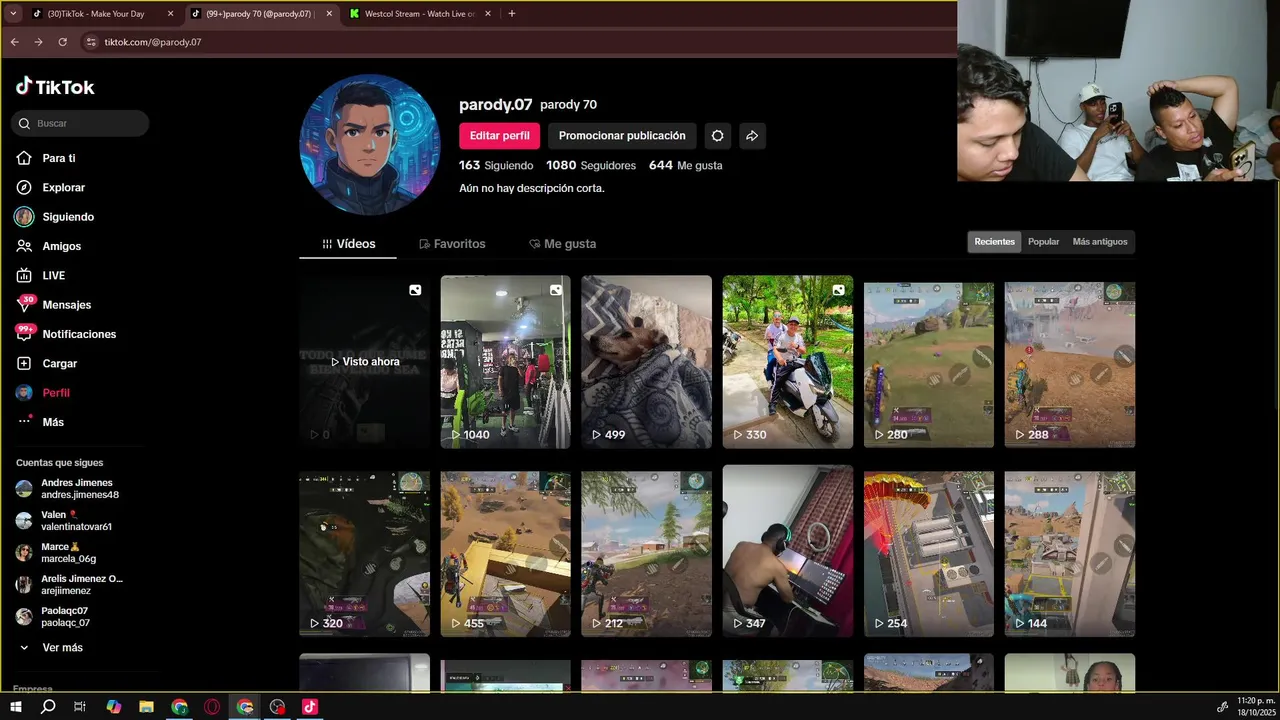
Task: Click the TikTok logo
Action: coord(55,87)
